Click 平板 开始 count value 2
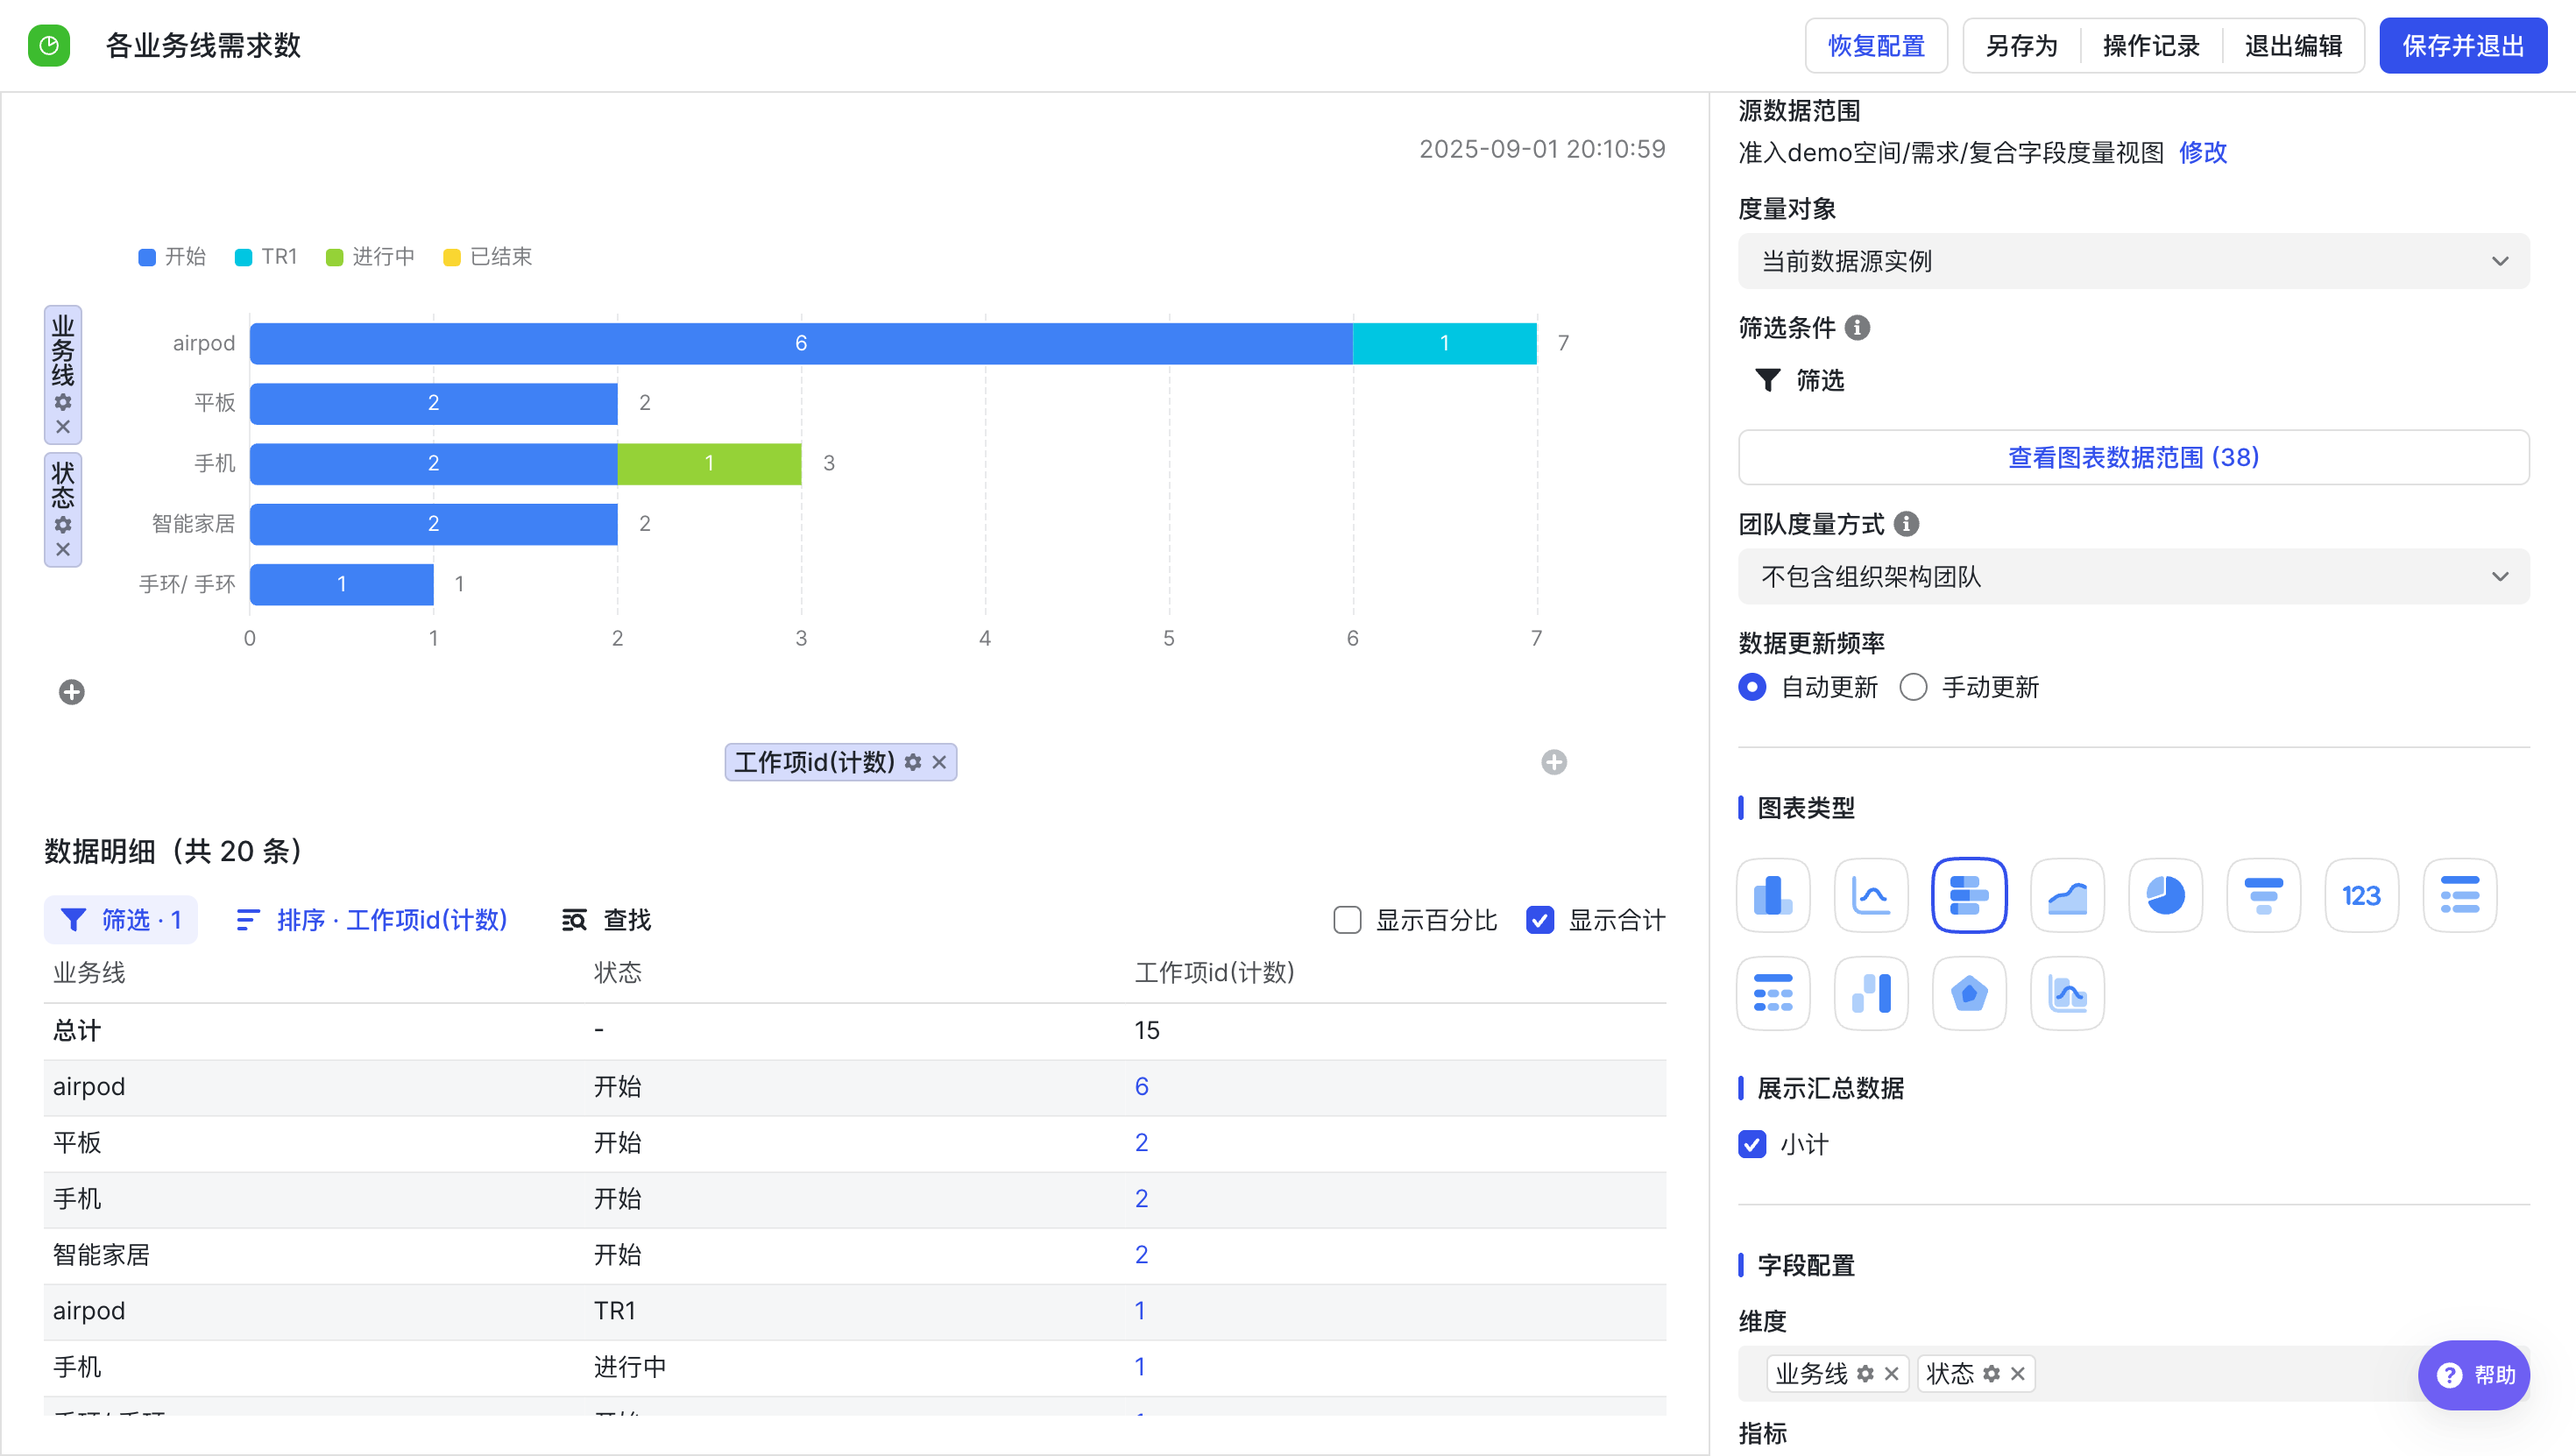2576x1456 pixels. pyautogui.click(x=1141, y=1142)
